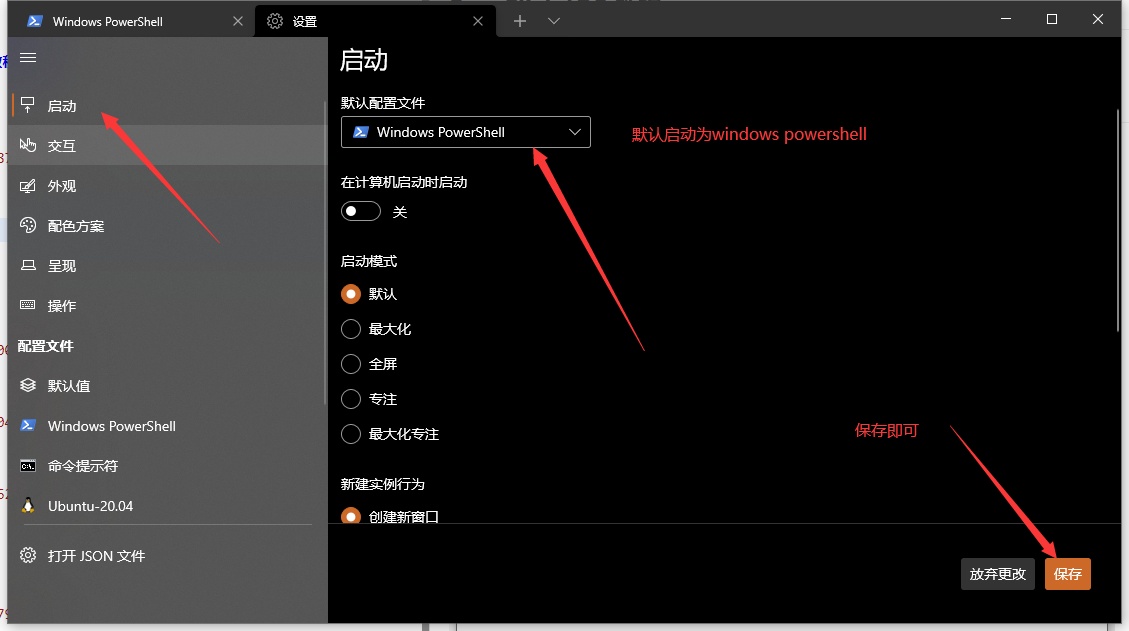This screenshot has height=631, width=1129.
Task: Click the 保存 button
Action: [x=1068, y=574]
